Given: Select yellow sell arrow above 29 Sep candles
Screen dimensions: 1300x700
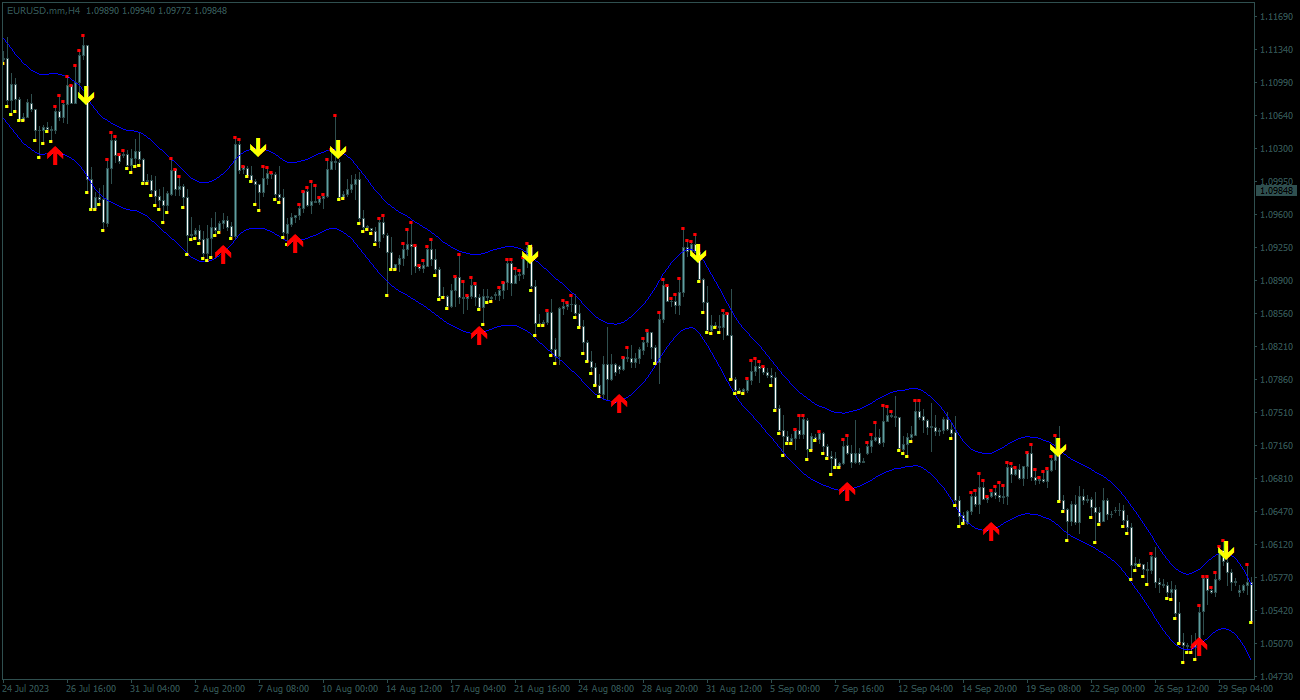Looking at the screenshot, I should pyautogui.click(x=1226, y=550).
